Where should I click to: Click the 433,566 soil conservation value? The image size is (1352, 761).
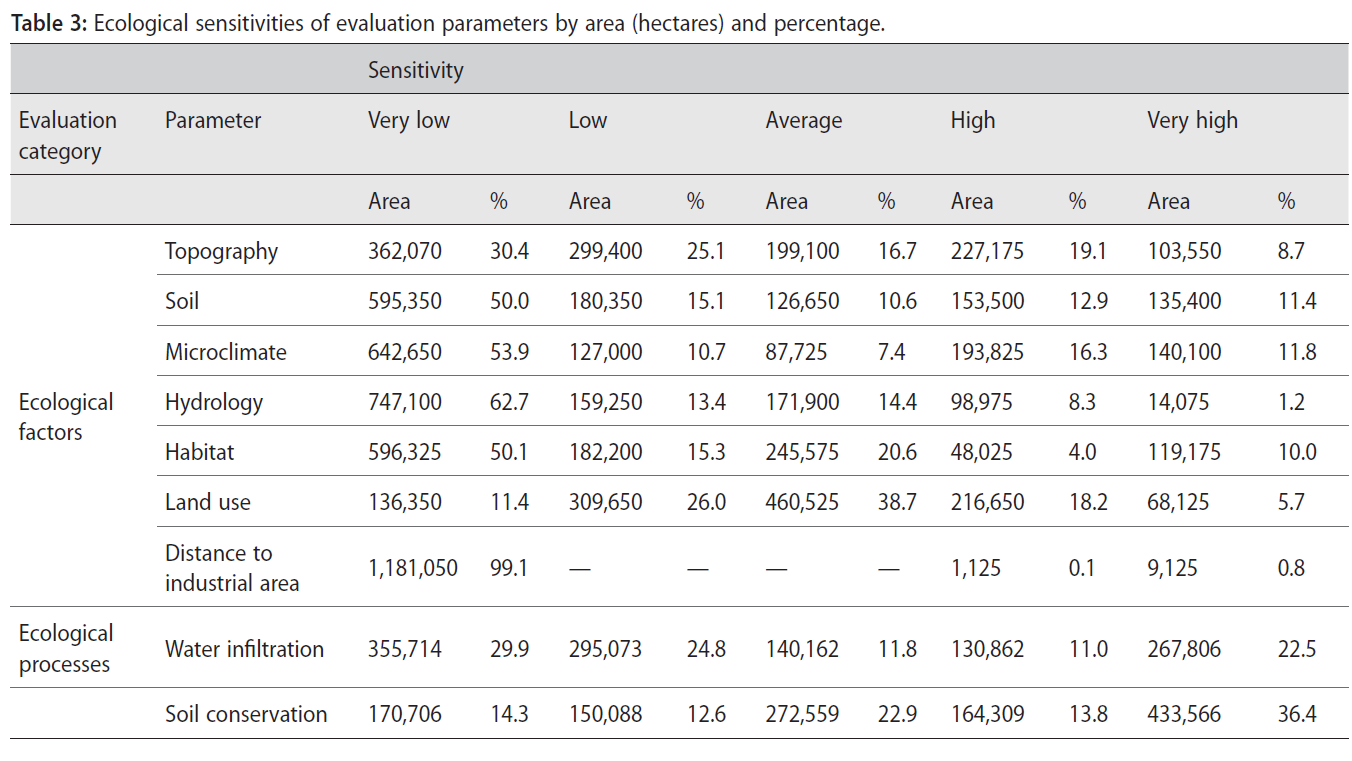pyautogui.click(x=1184, y=714)
